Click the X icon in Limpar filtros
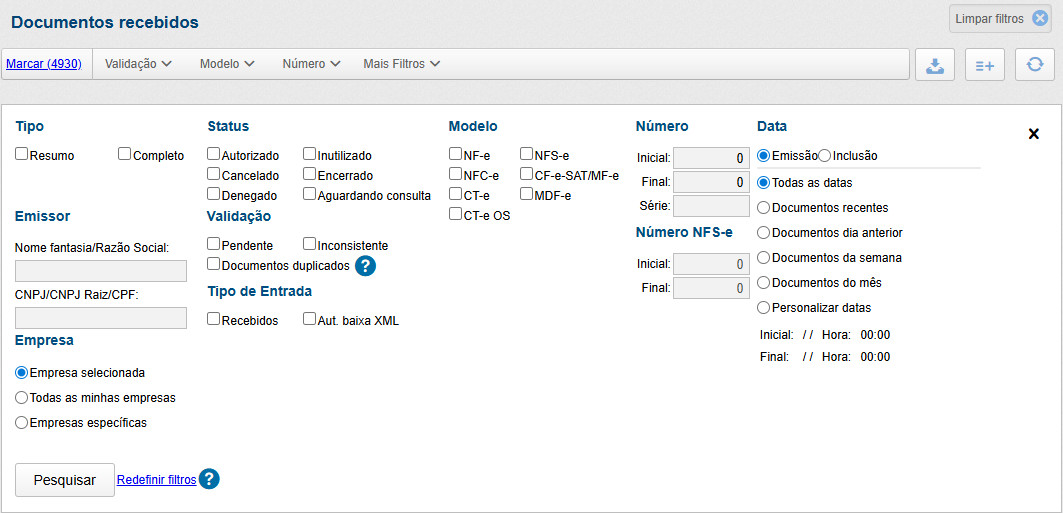 tap(1040, 18)
